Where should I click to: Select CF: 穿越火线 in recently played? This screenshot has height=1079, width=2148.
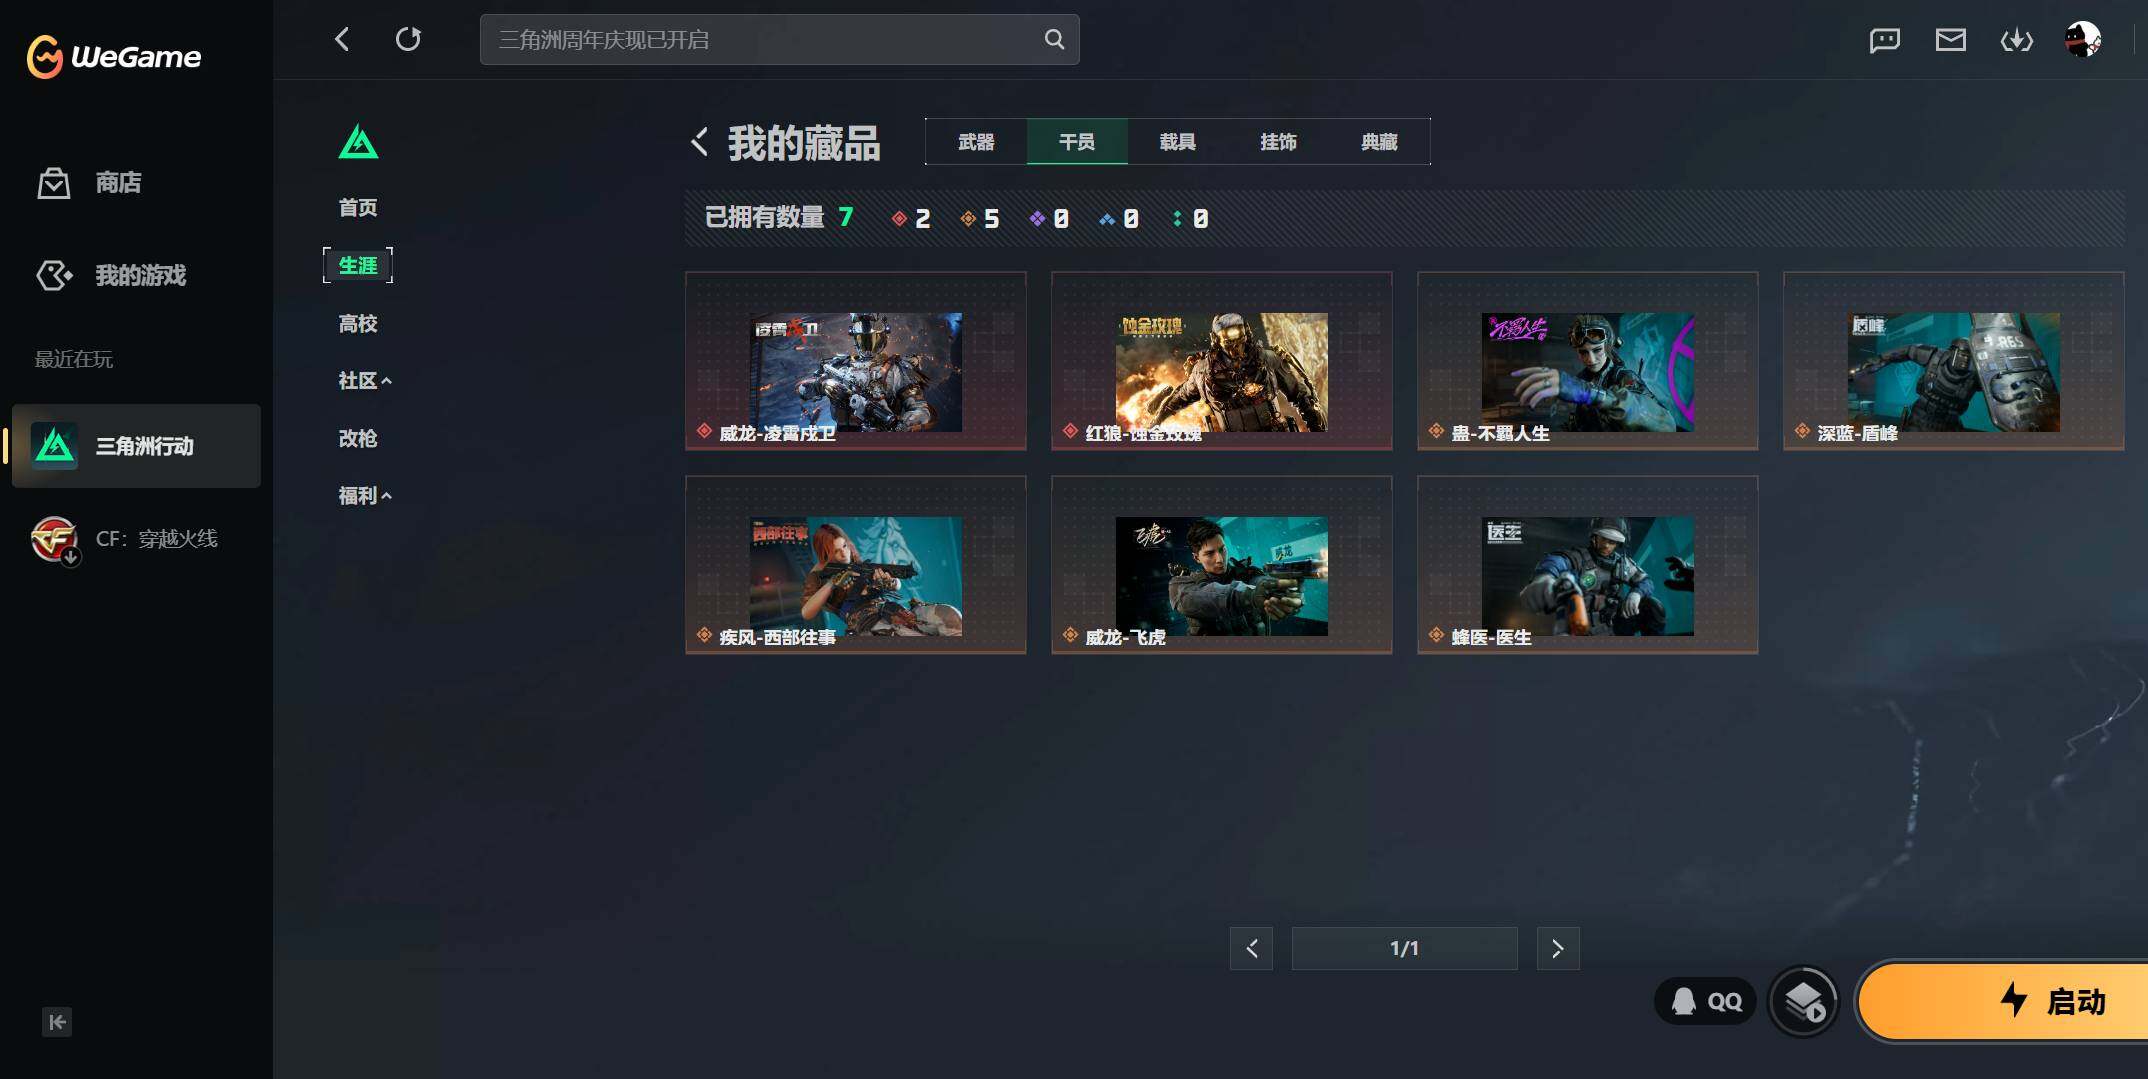[136, 539]
